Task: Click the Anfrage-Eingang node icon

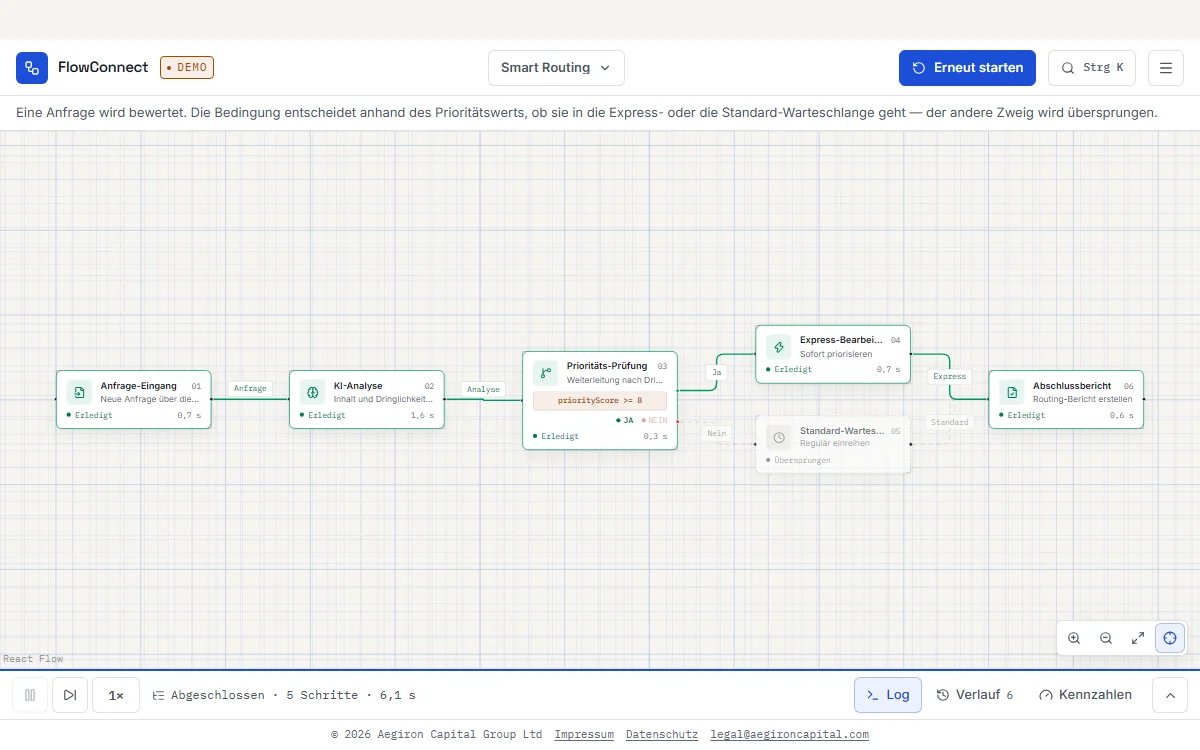Action: [79, 392]
